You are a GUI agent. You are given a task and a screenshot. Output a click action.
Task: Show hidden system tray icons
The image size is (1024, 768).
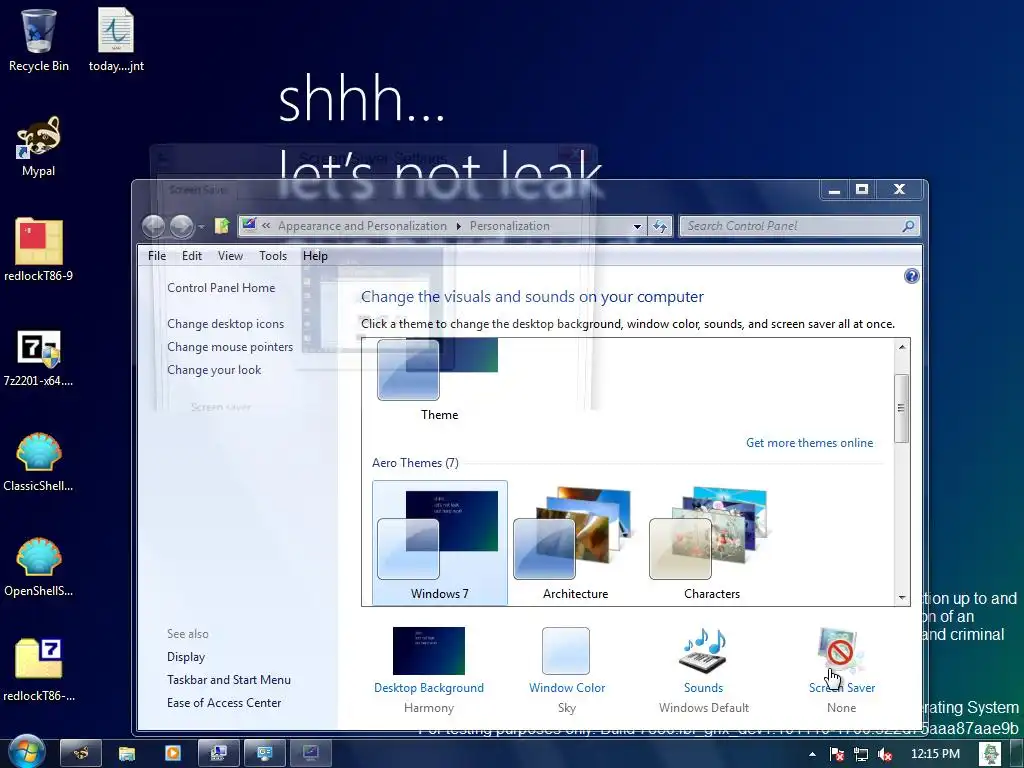point(812,754)
